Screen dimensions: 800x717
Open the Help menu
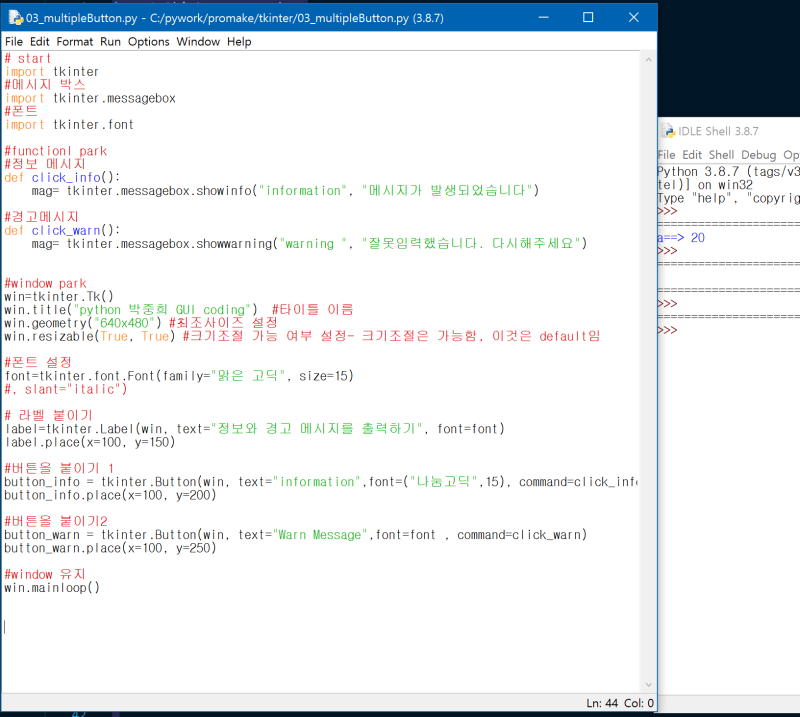[237, 41]
